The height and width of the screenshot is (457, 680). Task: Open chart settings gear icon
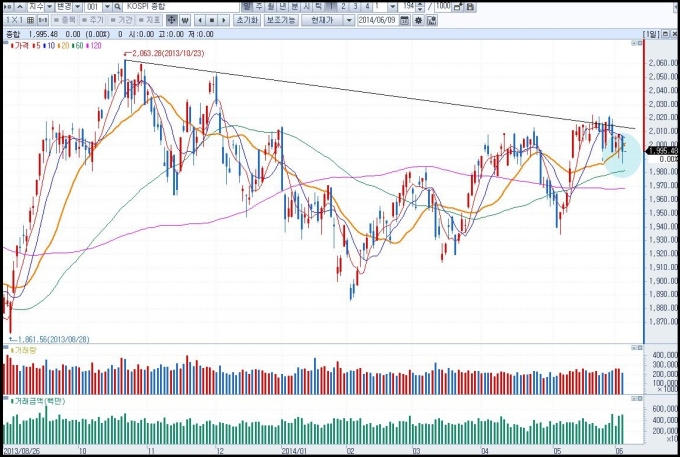(x=418, y=20)
